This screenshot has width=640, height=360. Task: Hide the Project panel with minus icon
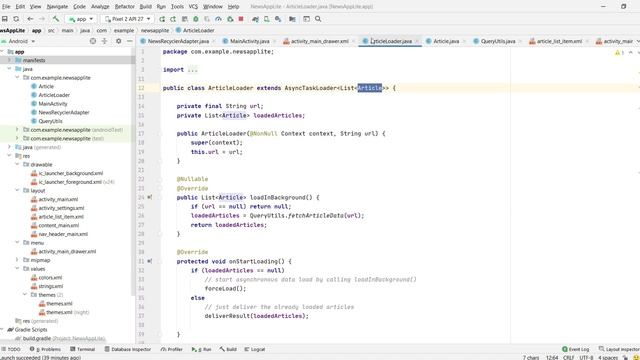pyautogui.click(x=129, y=41)
